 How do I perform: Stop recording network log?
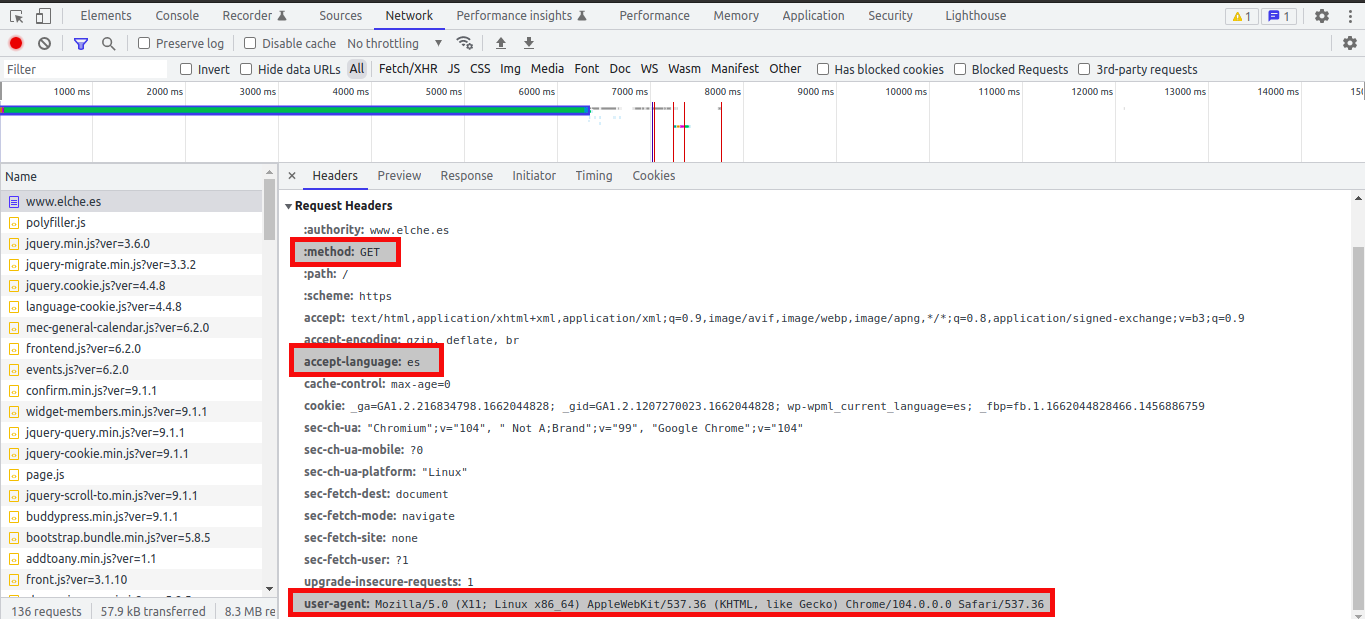click(16, 43)
